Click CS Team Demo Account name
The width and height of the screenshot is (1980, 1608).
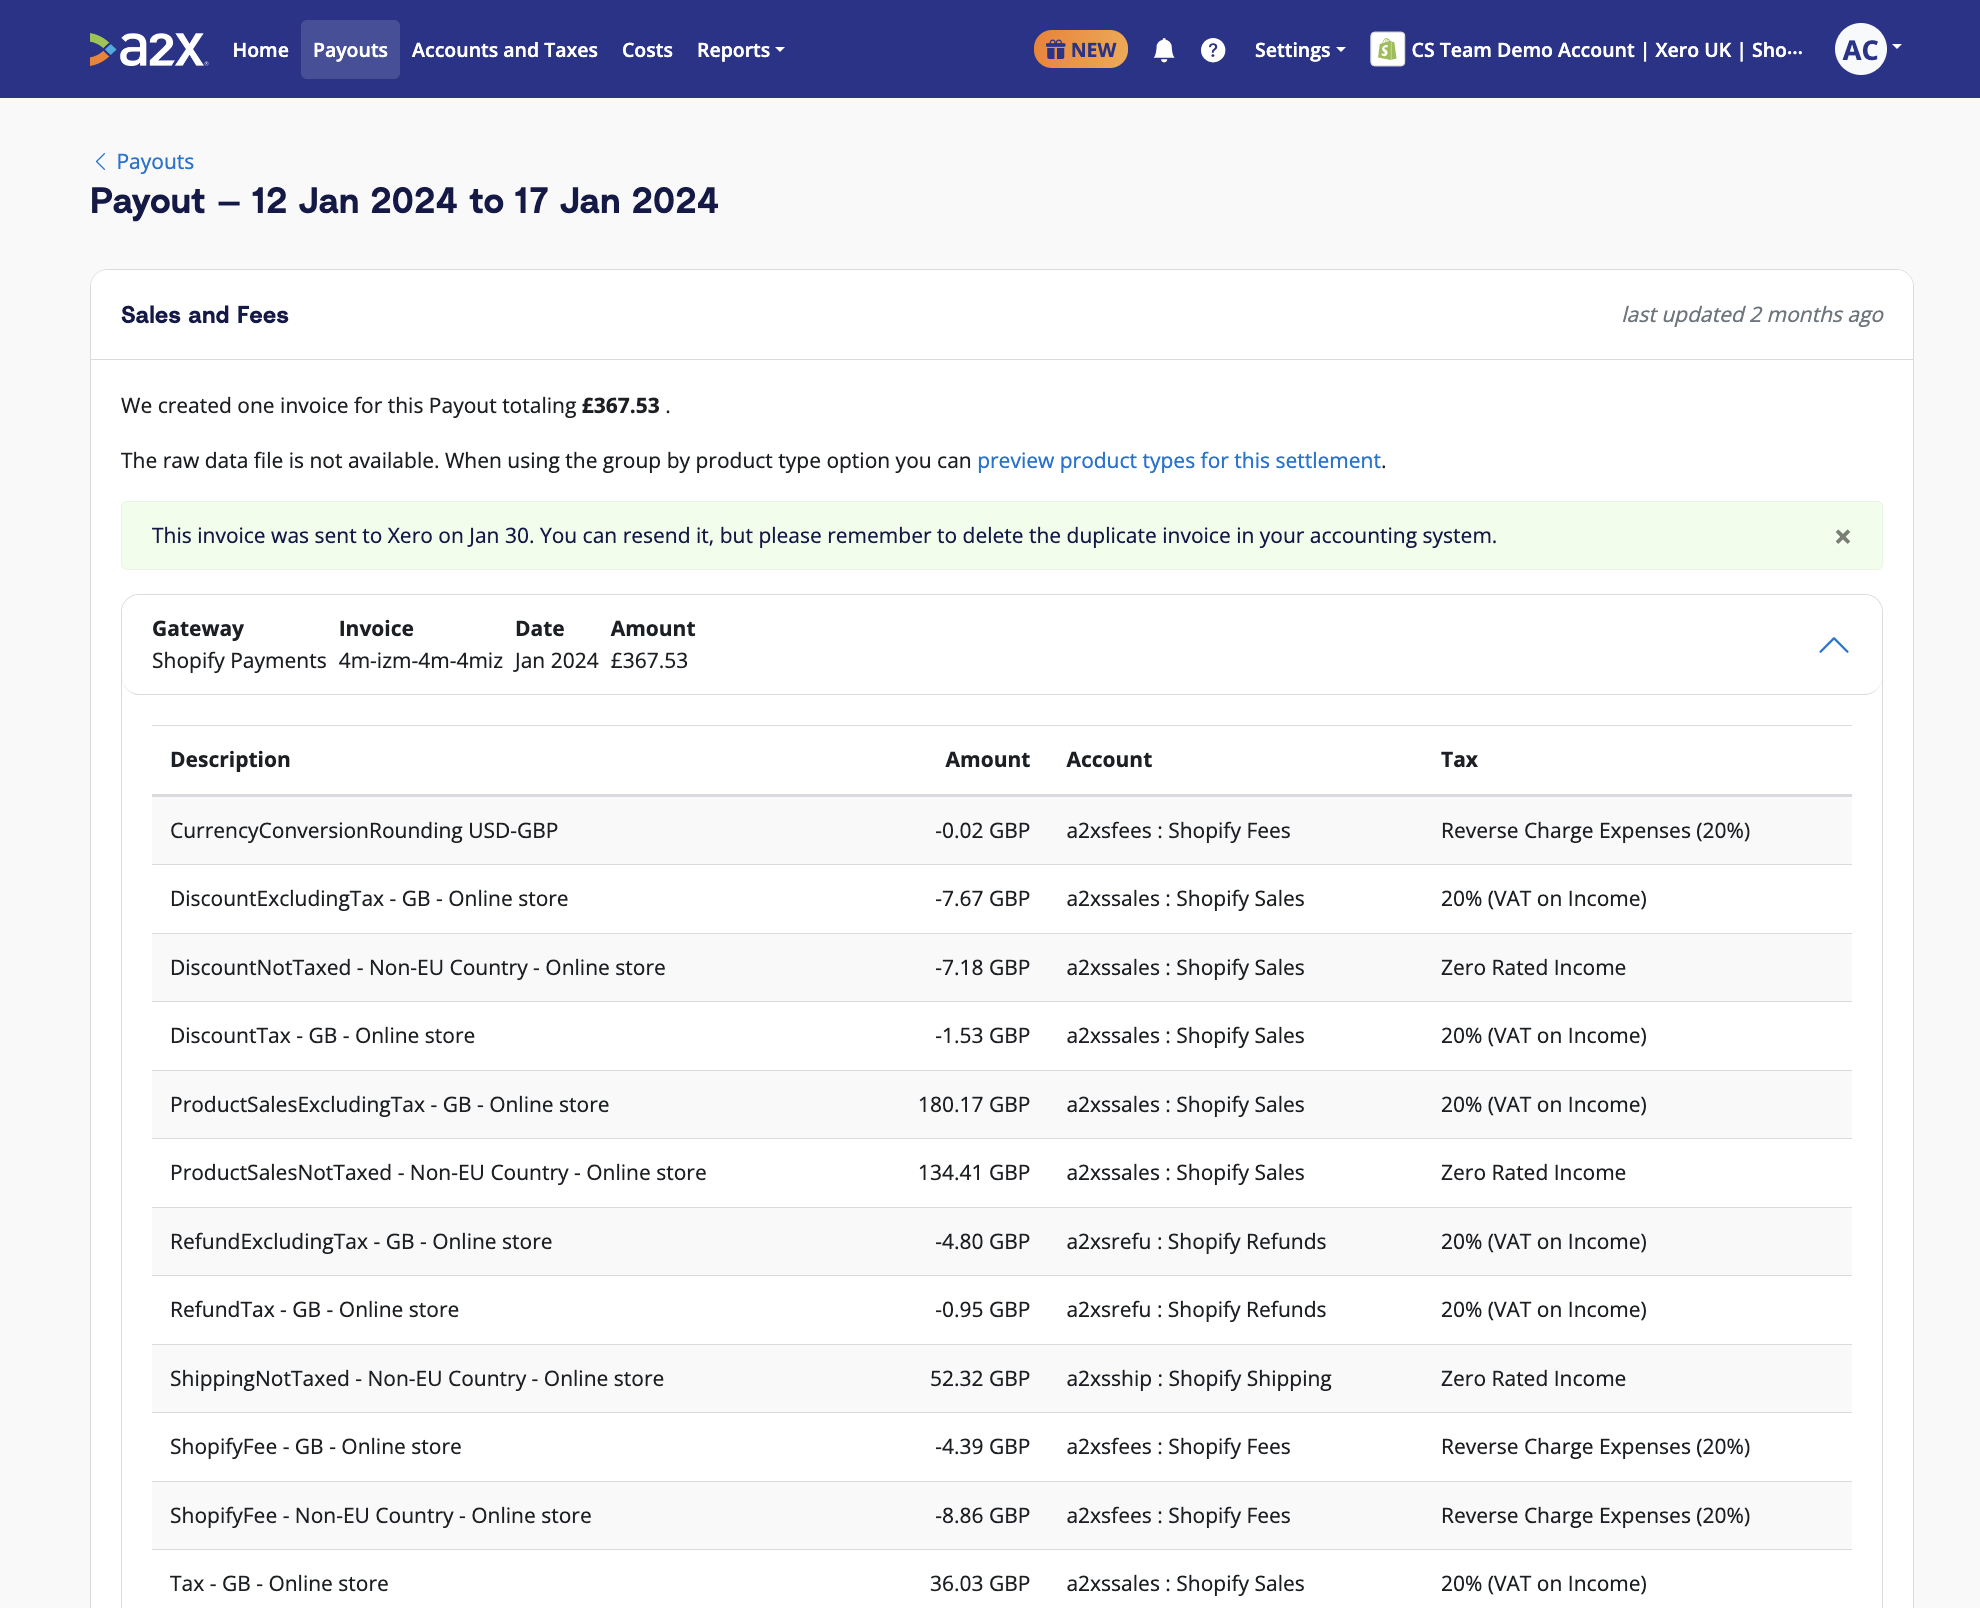[1606, 50]
